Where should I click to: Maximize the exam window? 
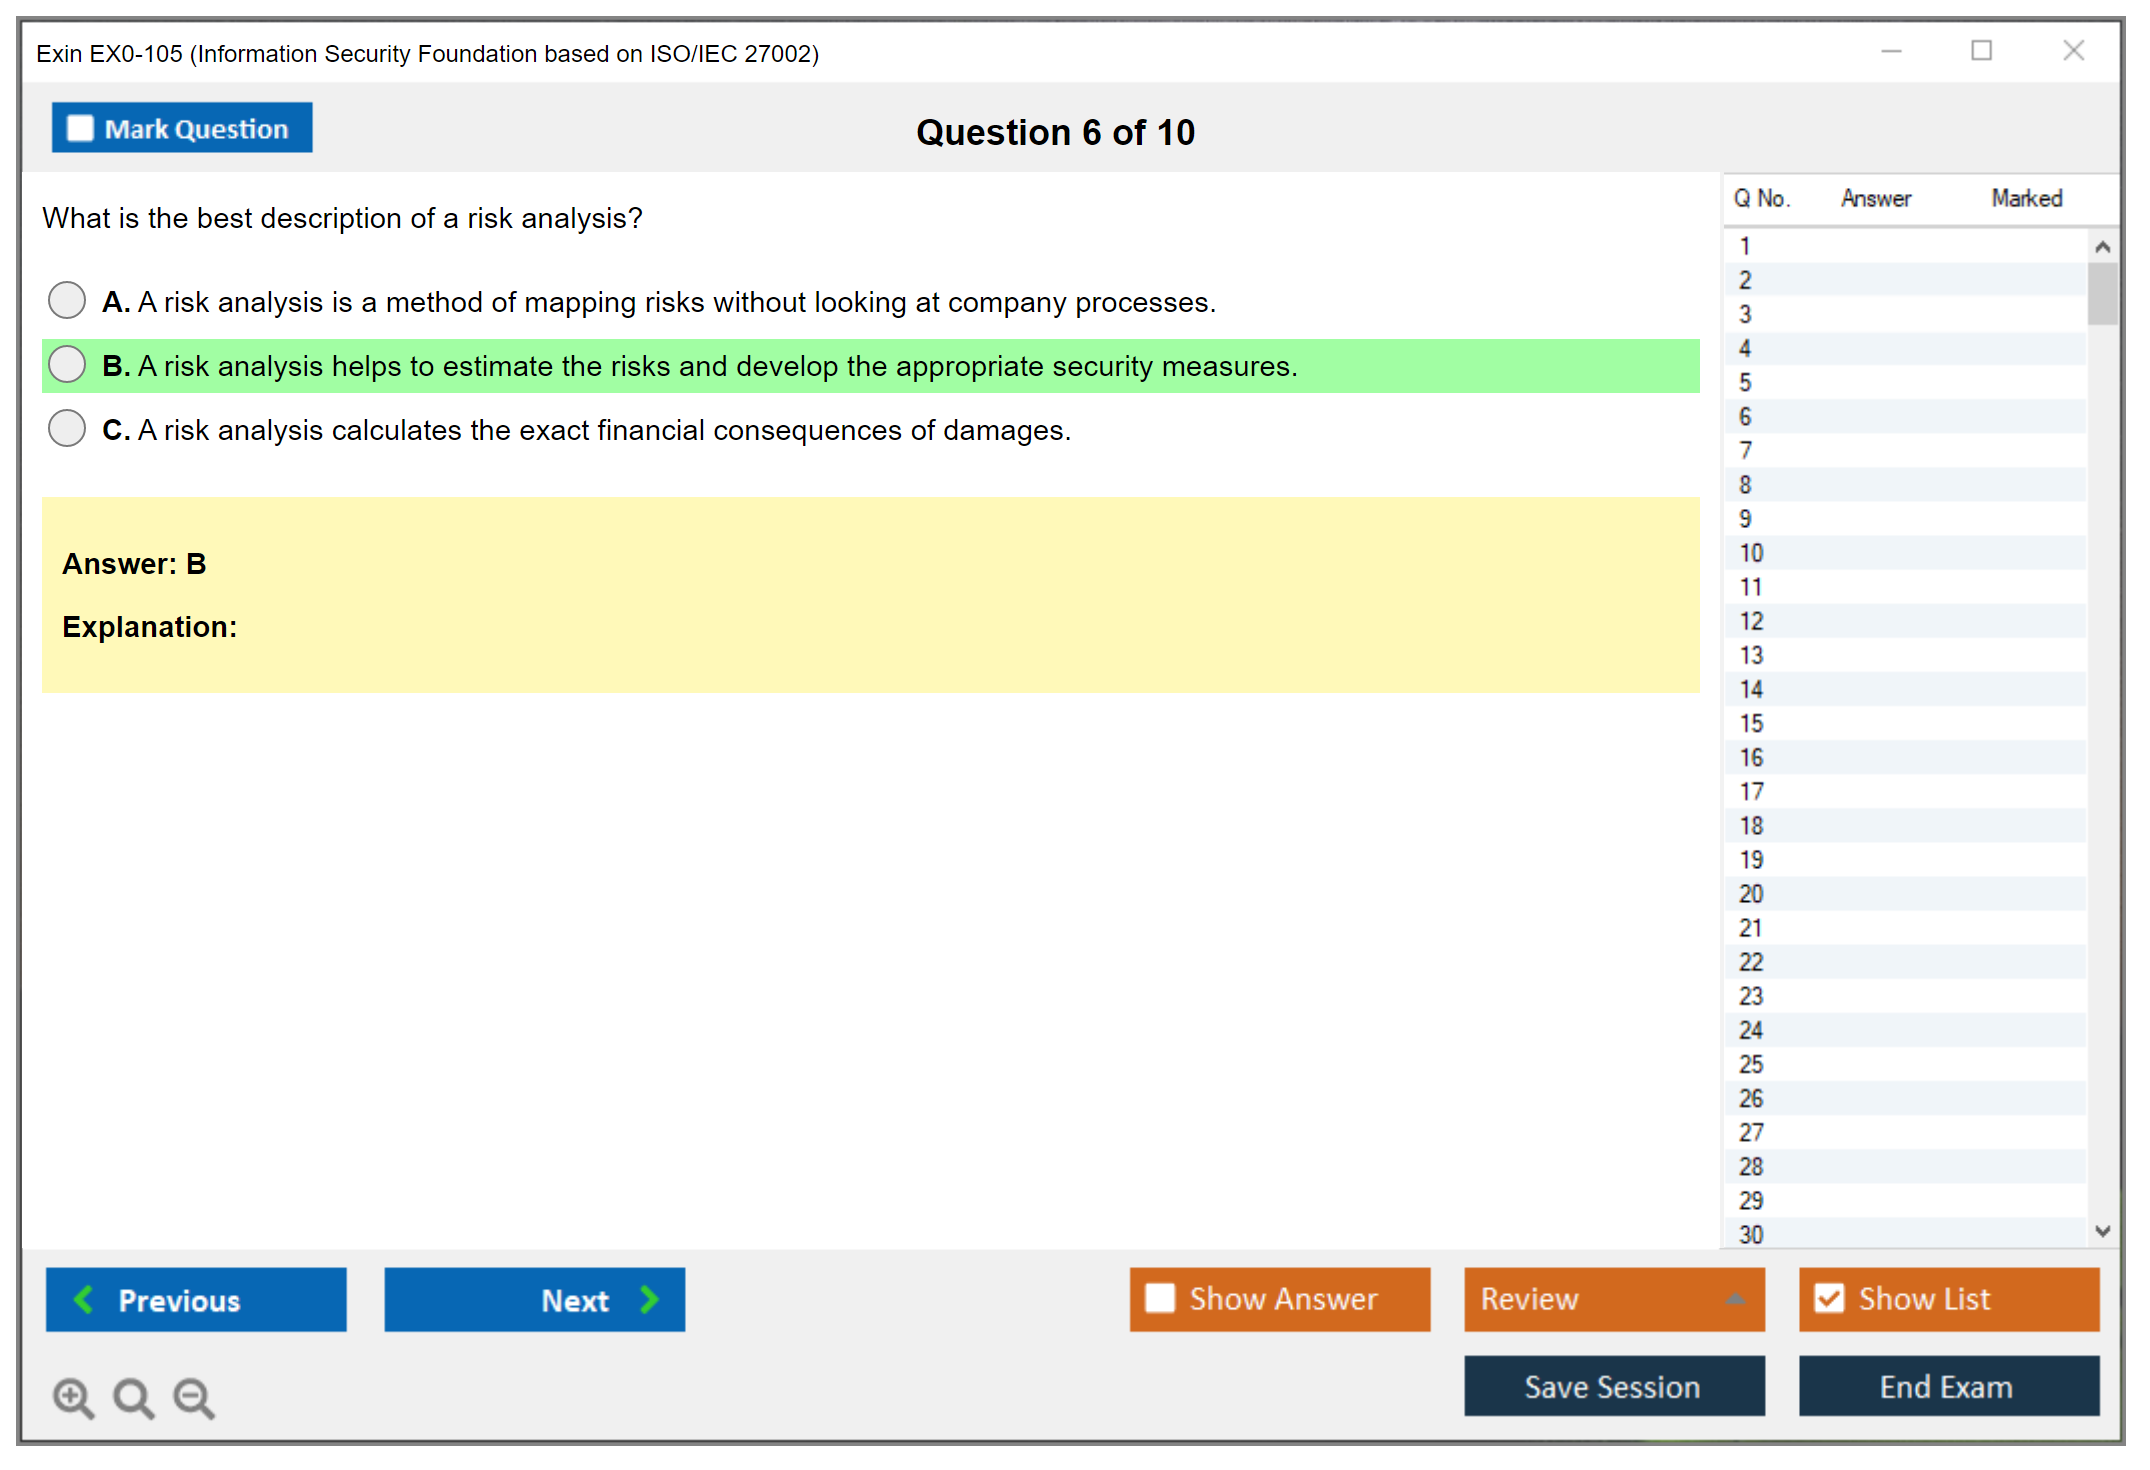1981,51
